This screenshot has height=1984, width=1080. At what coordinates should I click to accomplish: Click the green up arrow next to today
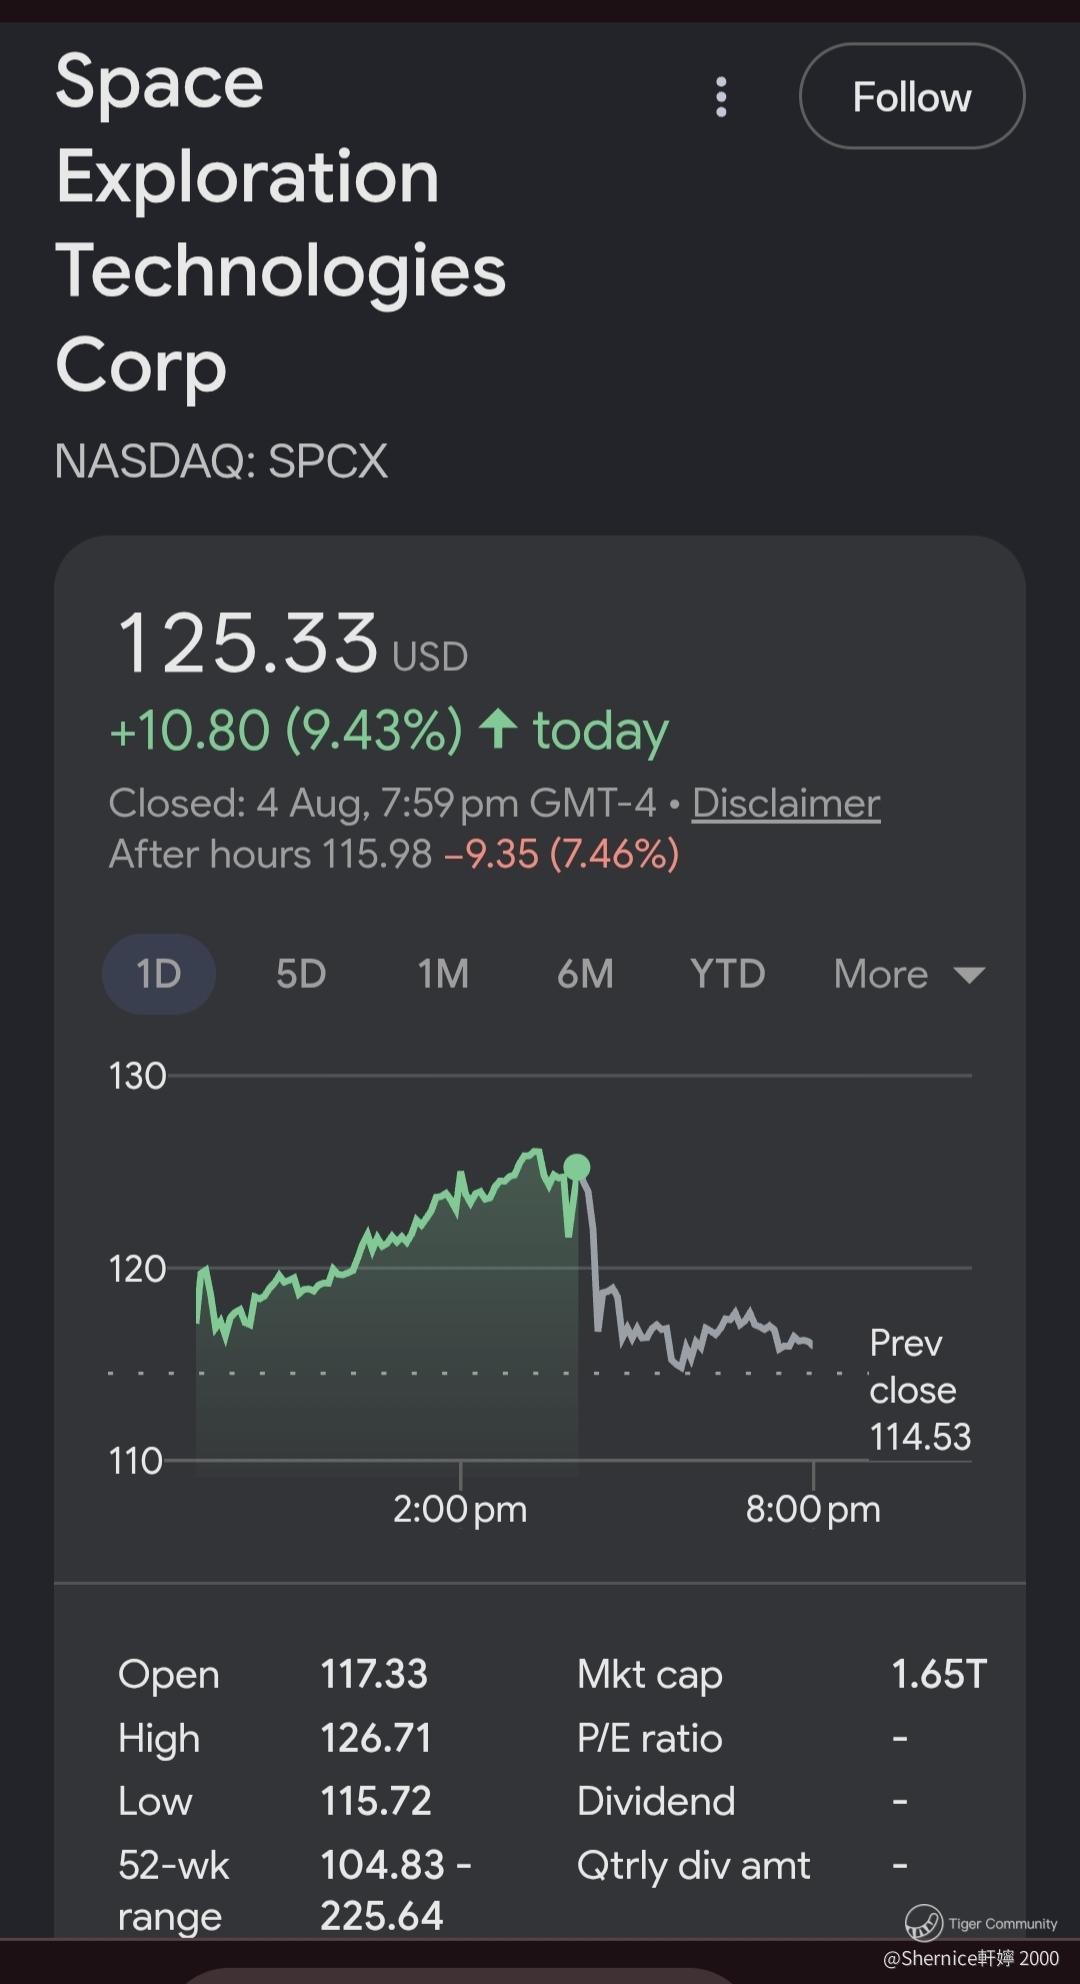(497, 729)
